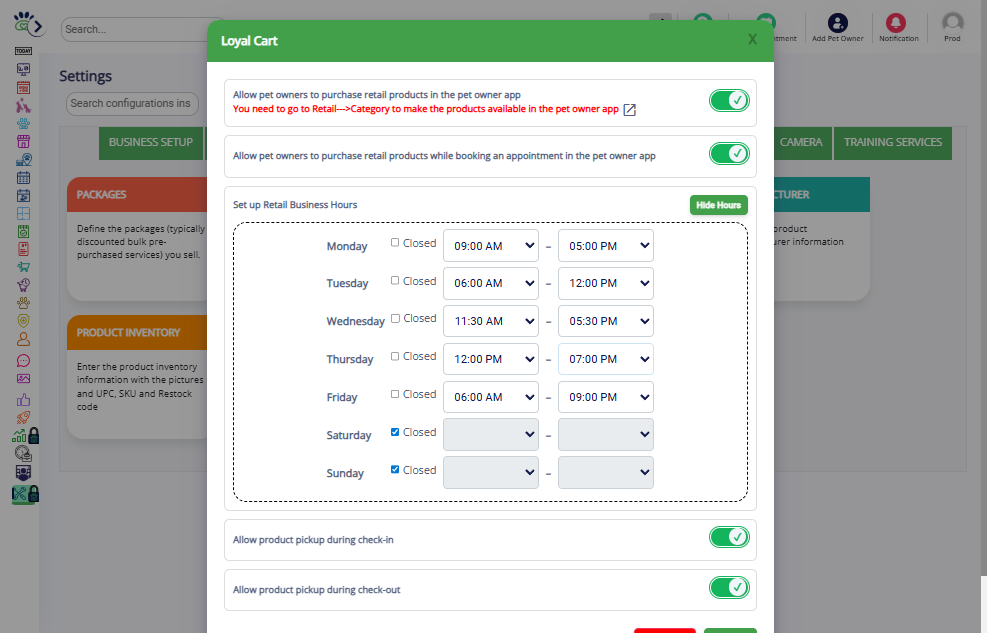
Task: Open the yellow shield sidebar icon
Action: [23, 321]
